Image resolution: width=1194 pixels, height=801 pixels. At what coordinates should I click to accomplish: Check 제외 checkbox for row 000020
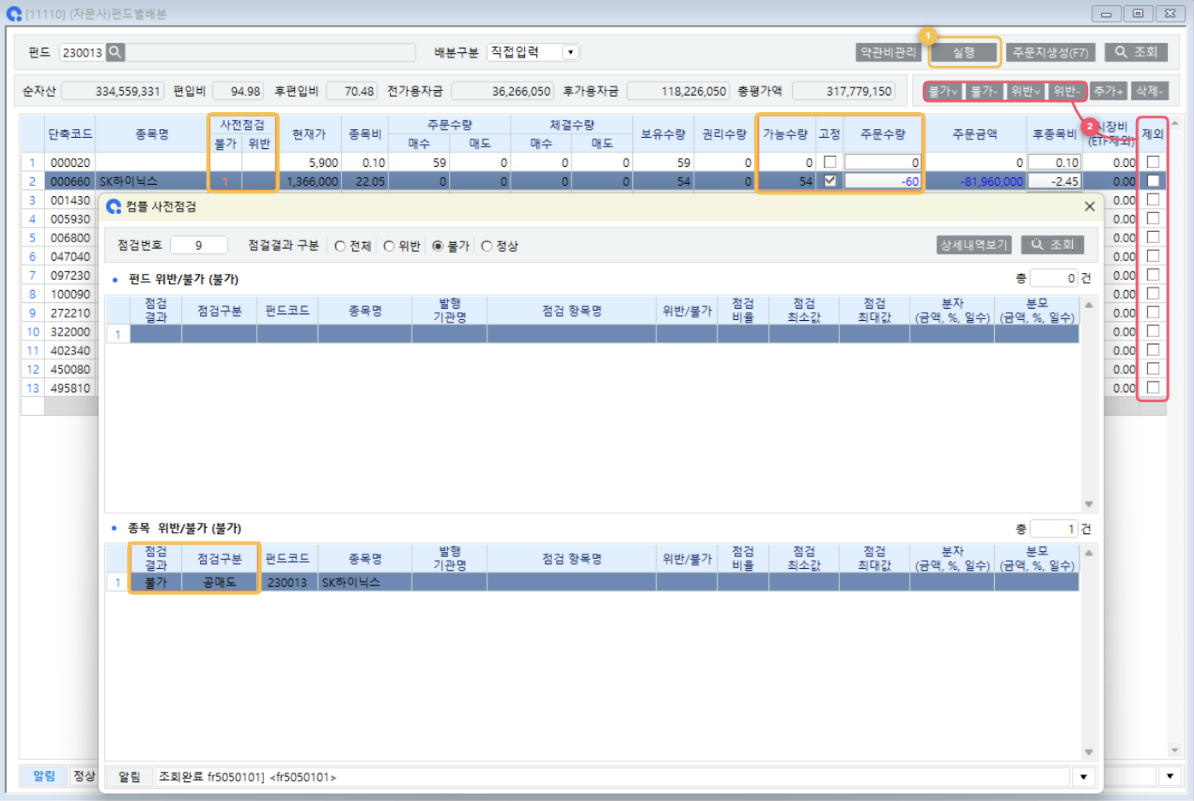pyautogui.click(x=1153, y=162)
